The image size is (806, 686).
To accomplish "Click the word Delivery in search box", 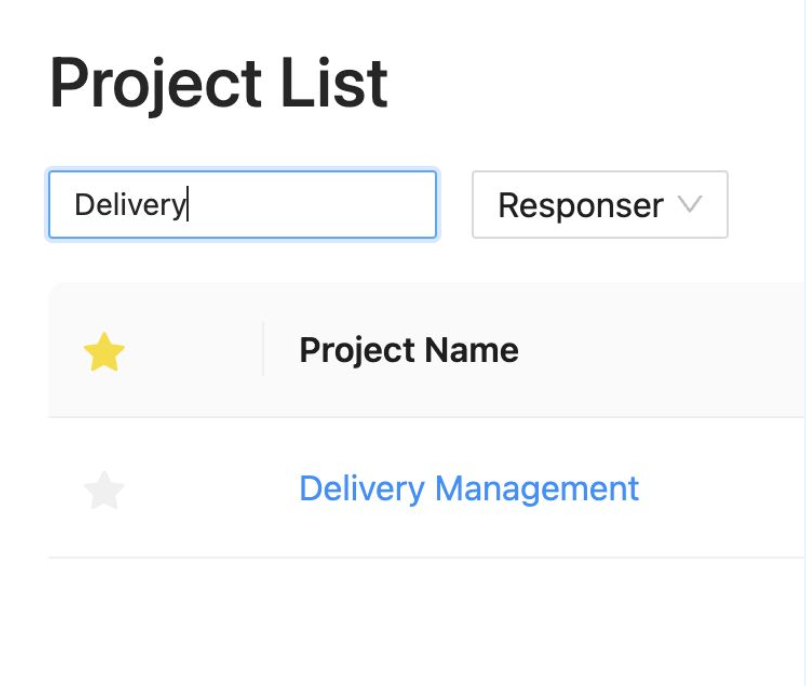I will coord(130,205).
